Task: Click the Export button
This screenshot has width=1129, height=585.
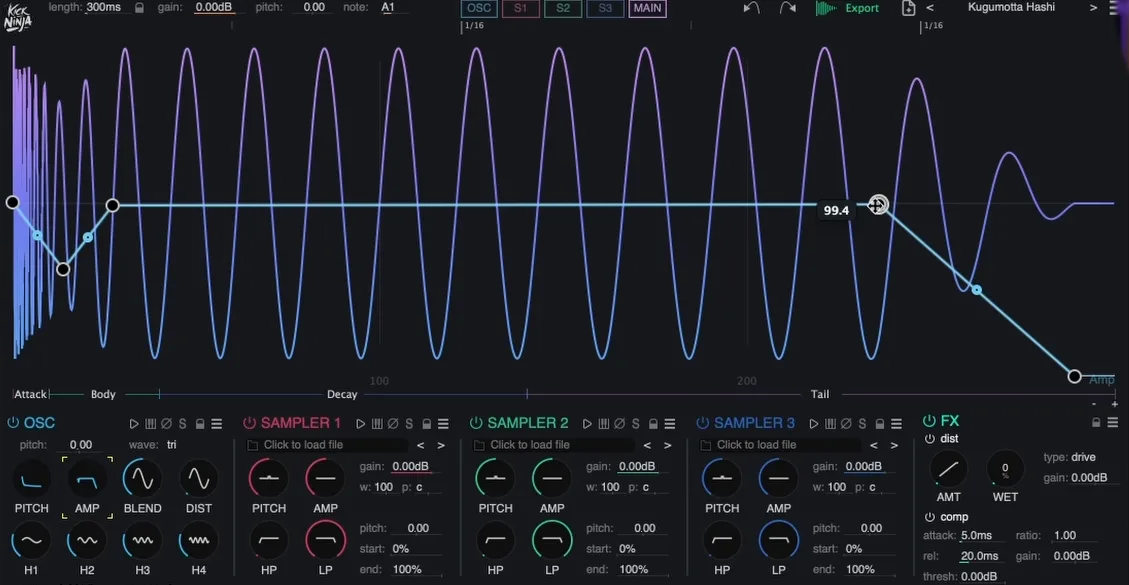Action: click(847, 8)
